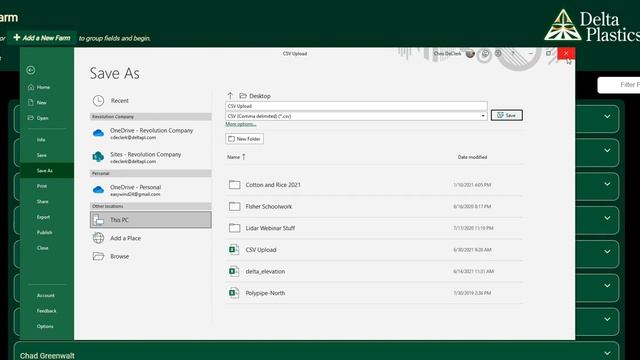
Task: Show Recent locations
Action: pyautogui.click(x=151, y=100)
